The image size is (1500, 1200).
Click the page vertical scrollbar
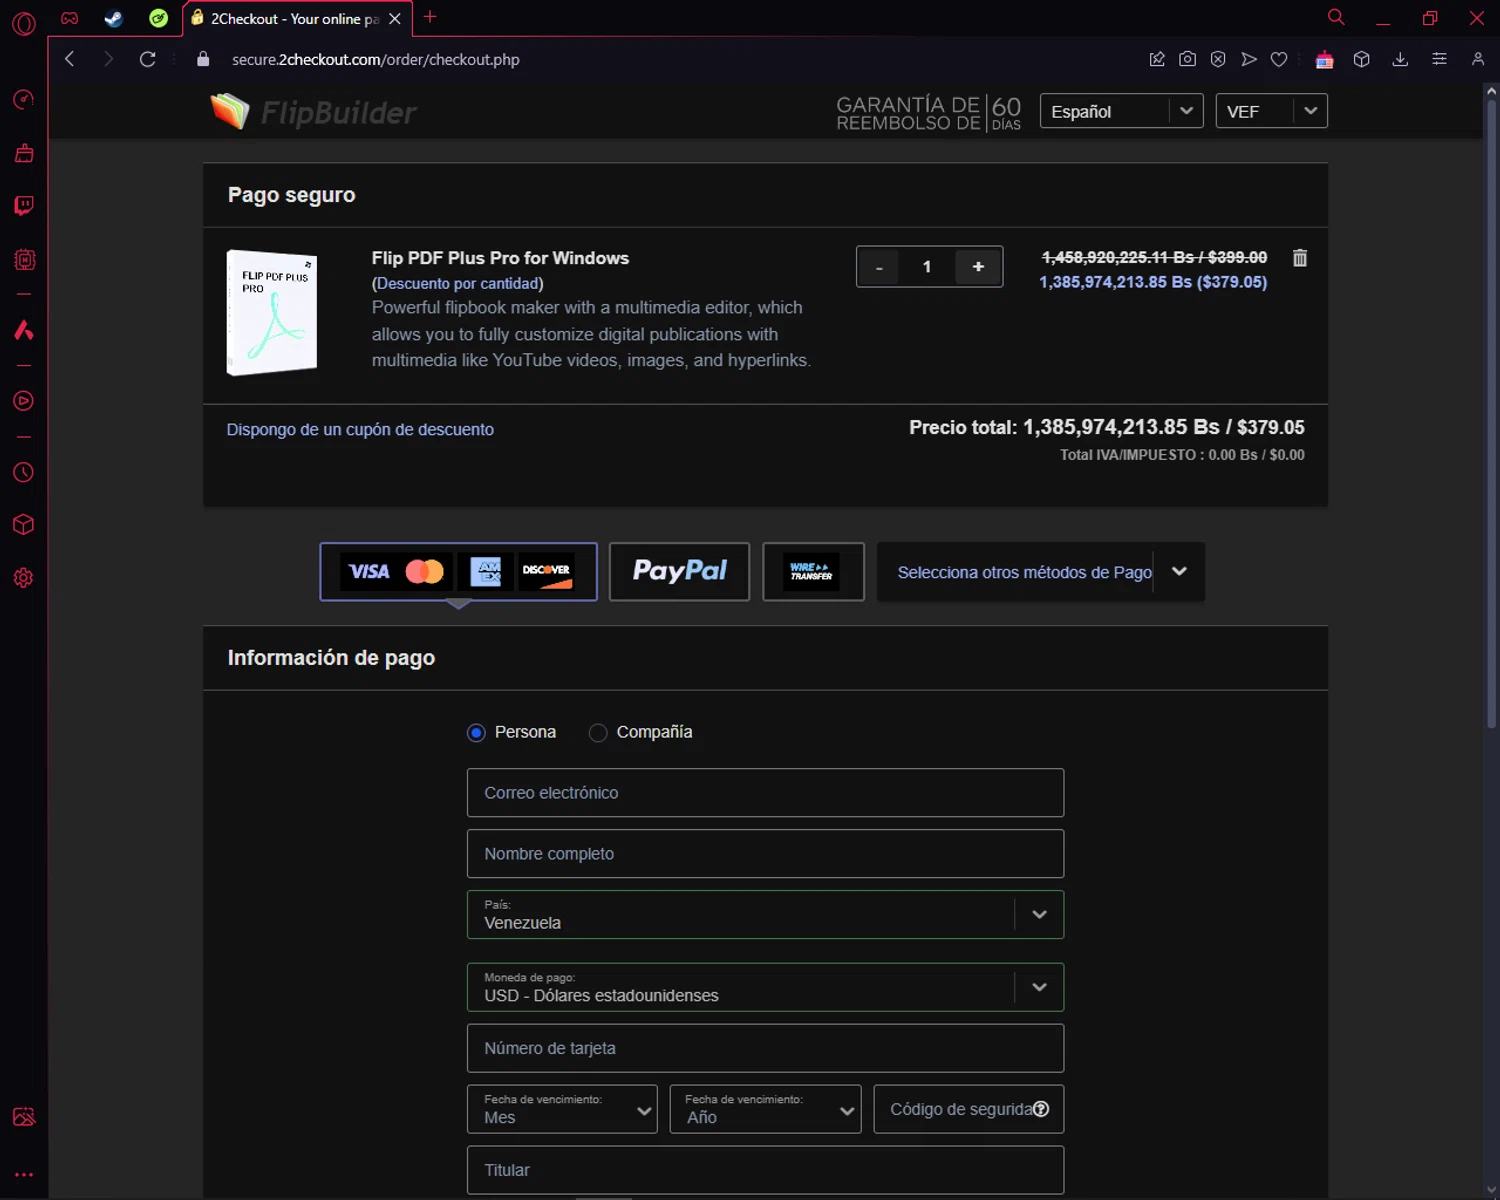coord(1491,412)
